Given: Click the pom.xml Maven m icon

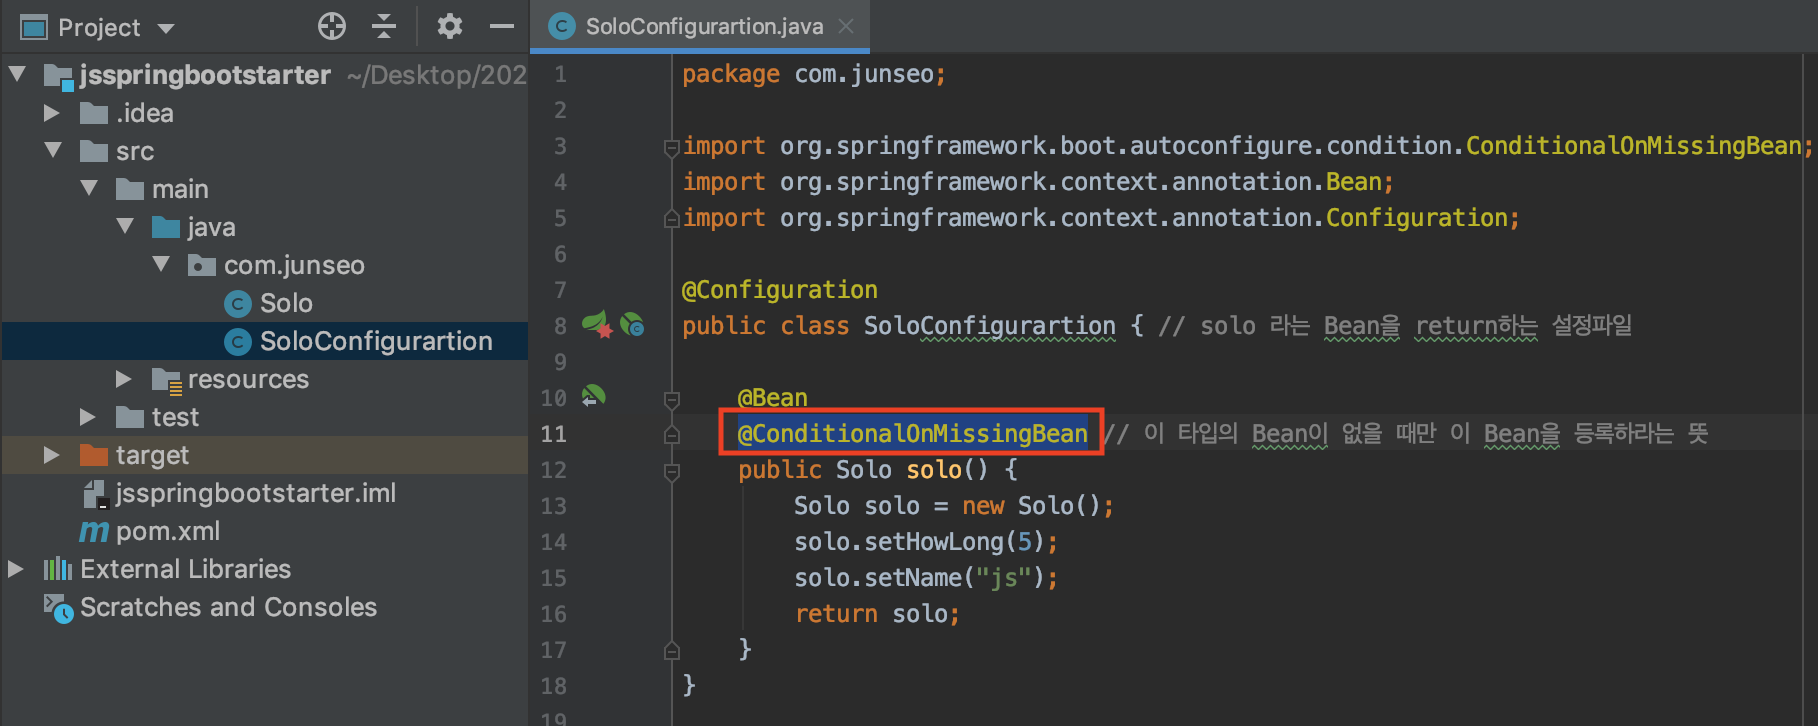Looking at the screenshot, I should tap(94, 531).
